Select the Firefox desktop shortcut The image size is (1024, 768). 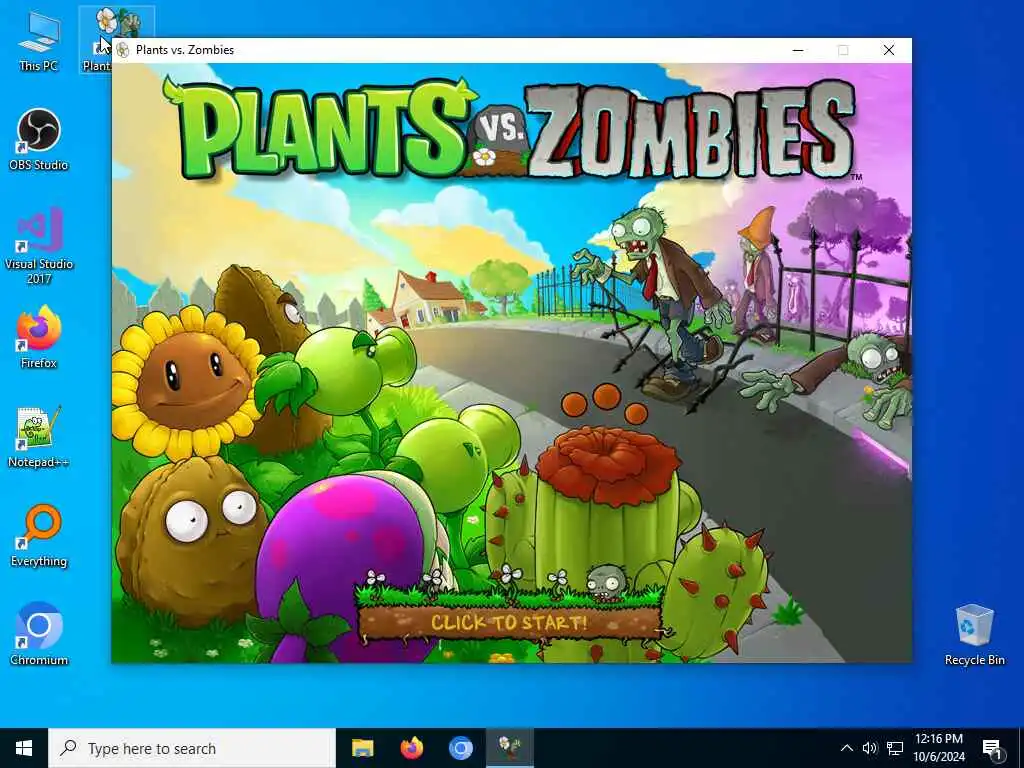point(39,338)
